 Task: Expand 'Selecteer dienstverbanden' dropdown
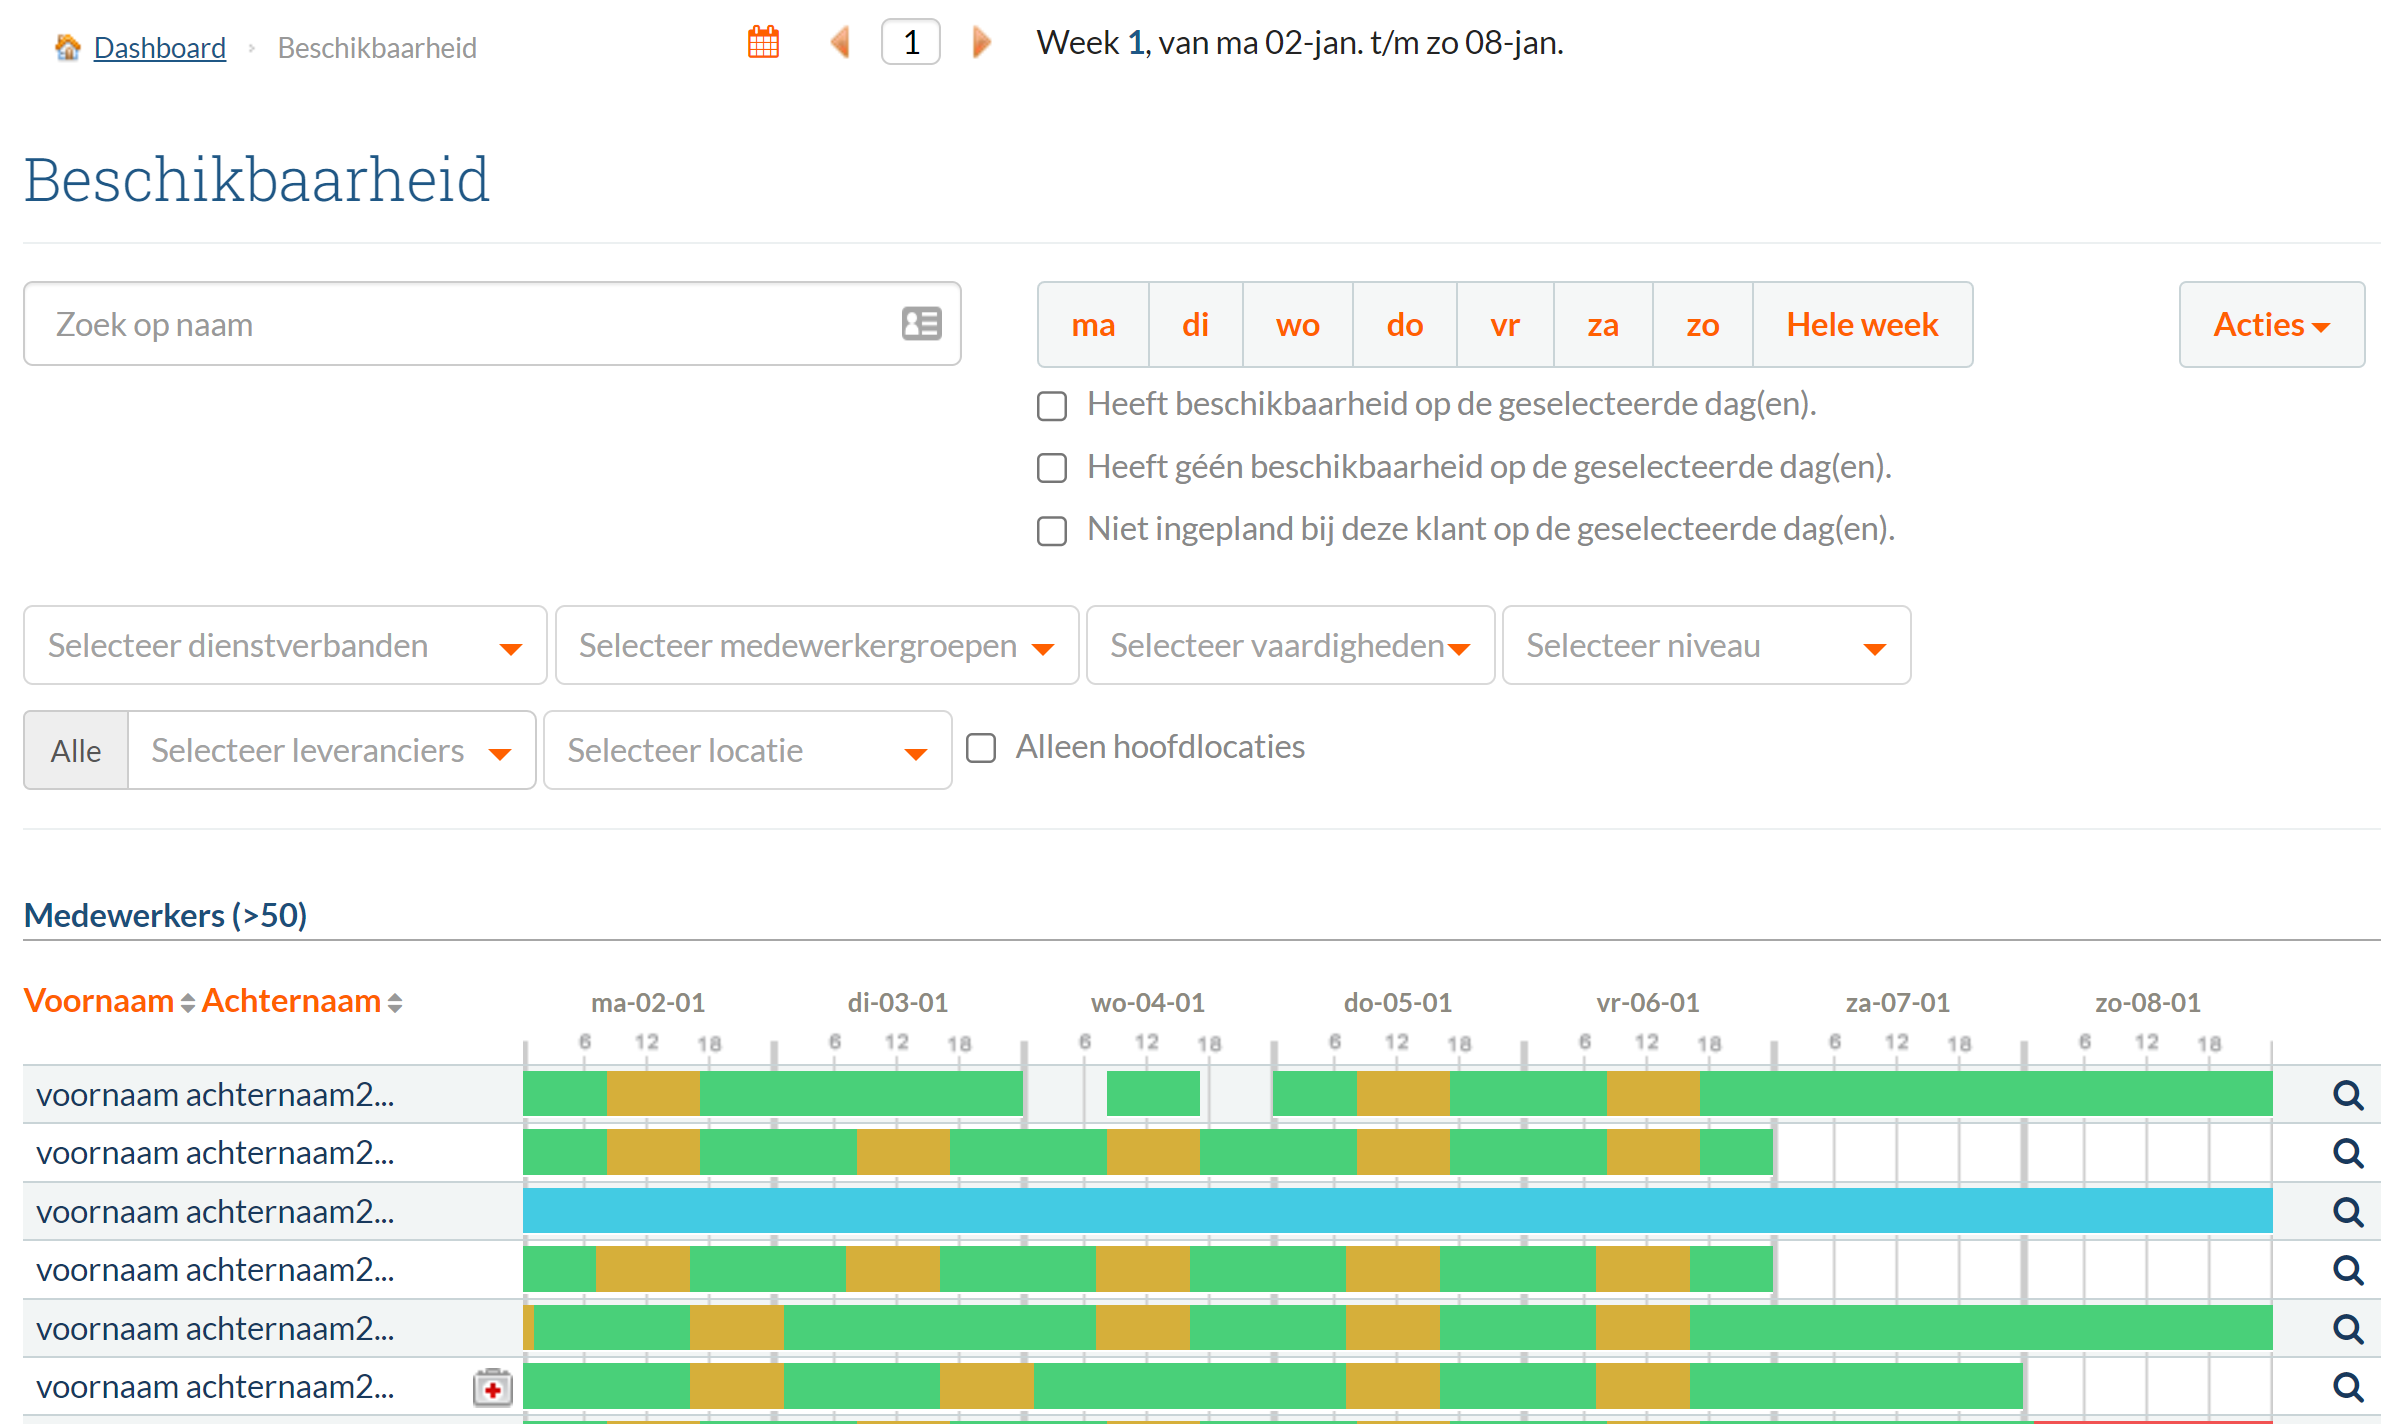(x=285, y=646)
